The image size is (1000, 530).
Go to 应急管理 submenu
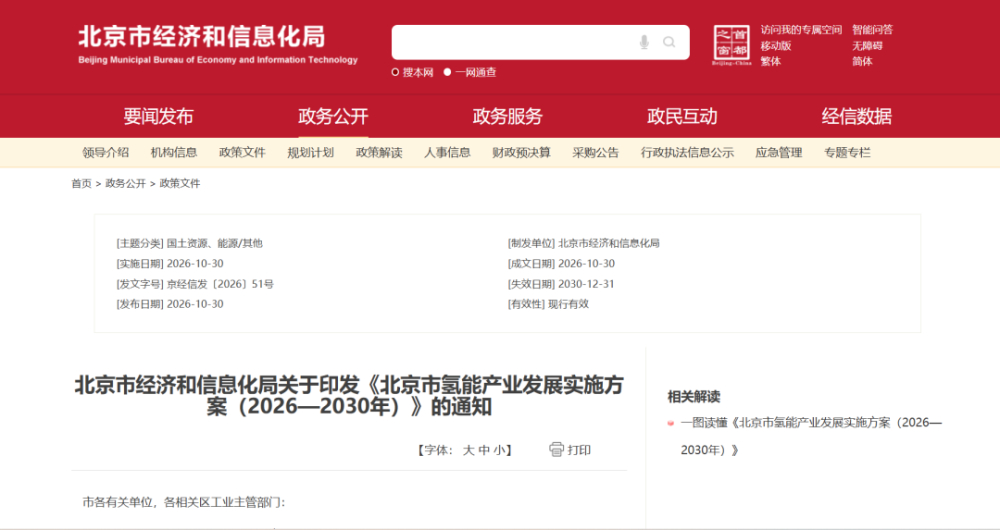pyautogui.click(x=779, y=152)
